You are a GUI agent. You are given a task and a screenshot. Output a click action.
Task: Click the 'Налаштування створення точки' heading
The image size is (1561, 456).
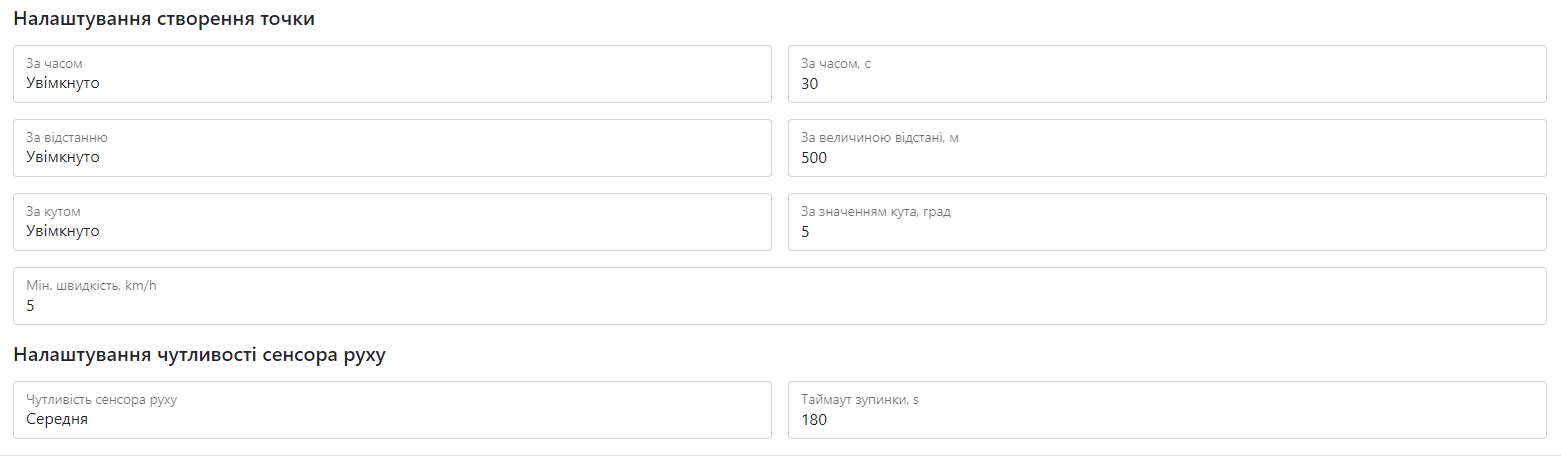164,19
